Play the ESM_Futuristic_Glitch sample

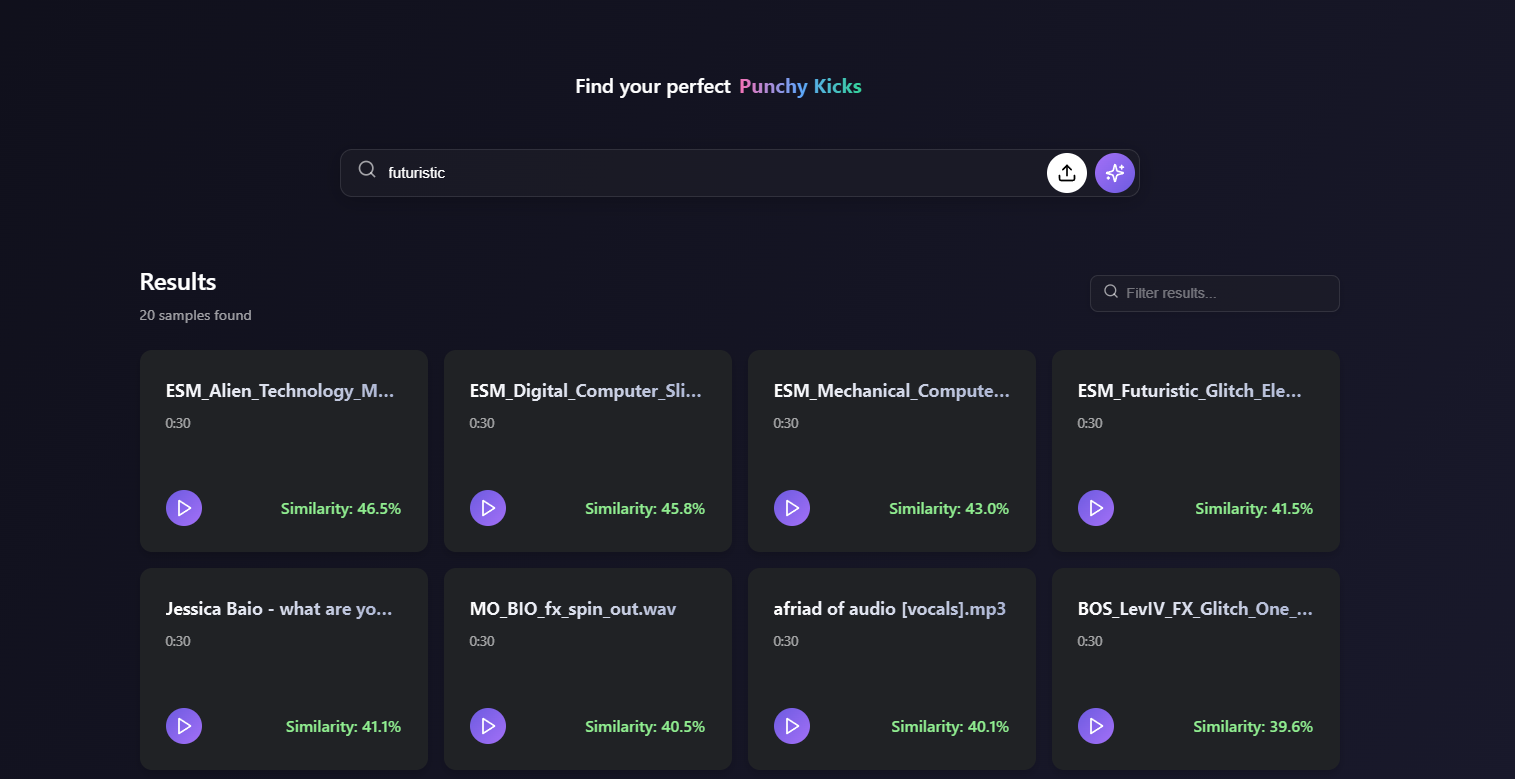pyautogui.click(x=1096, y=508)
